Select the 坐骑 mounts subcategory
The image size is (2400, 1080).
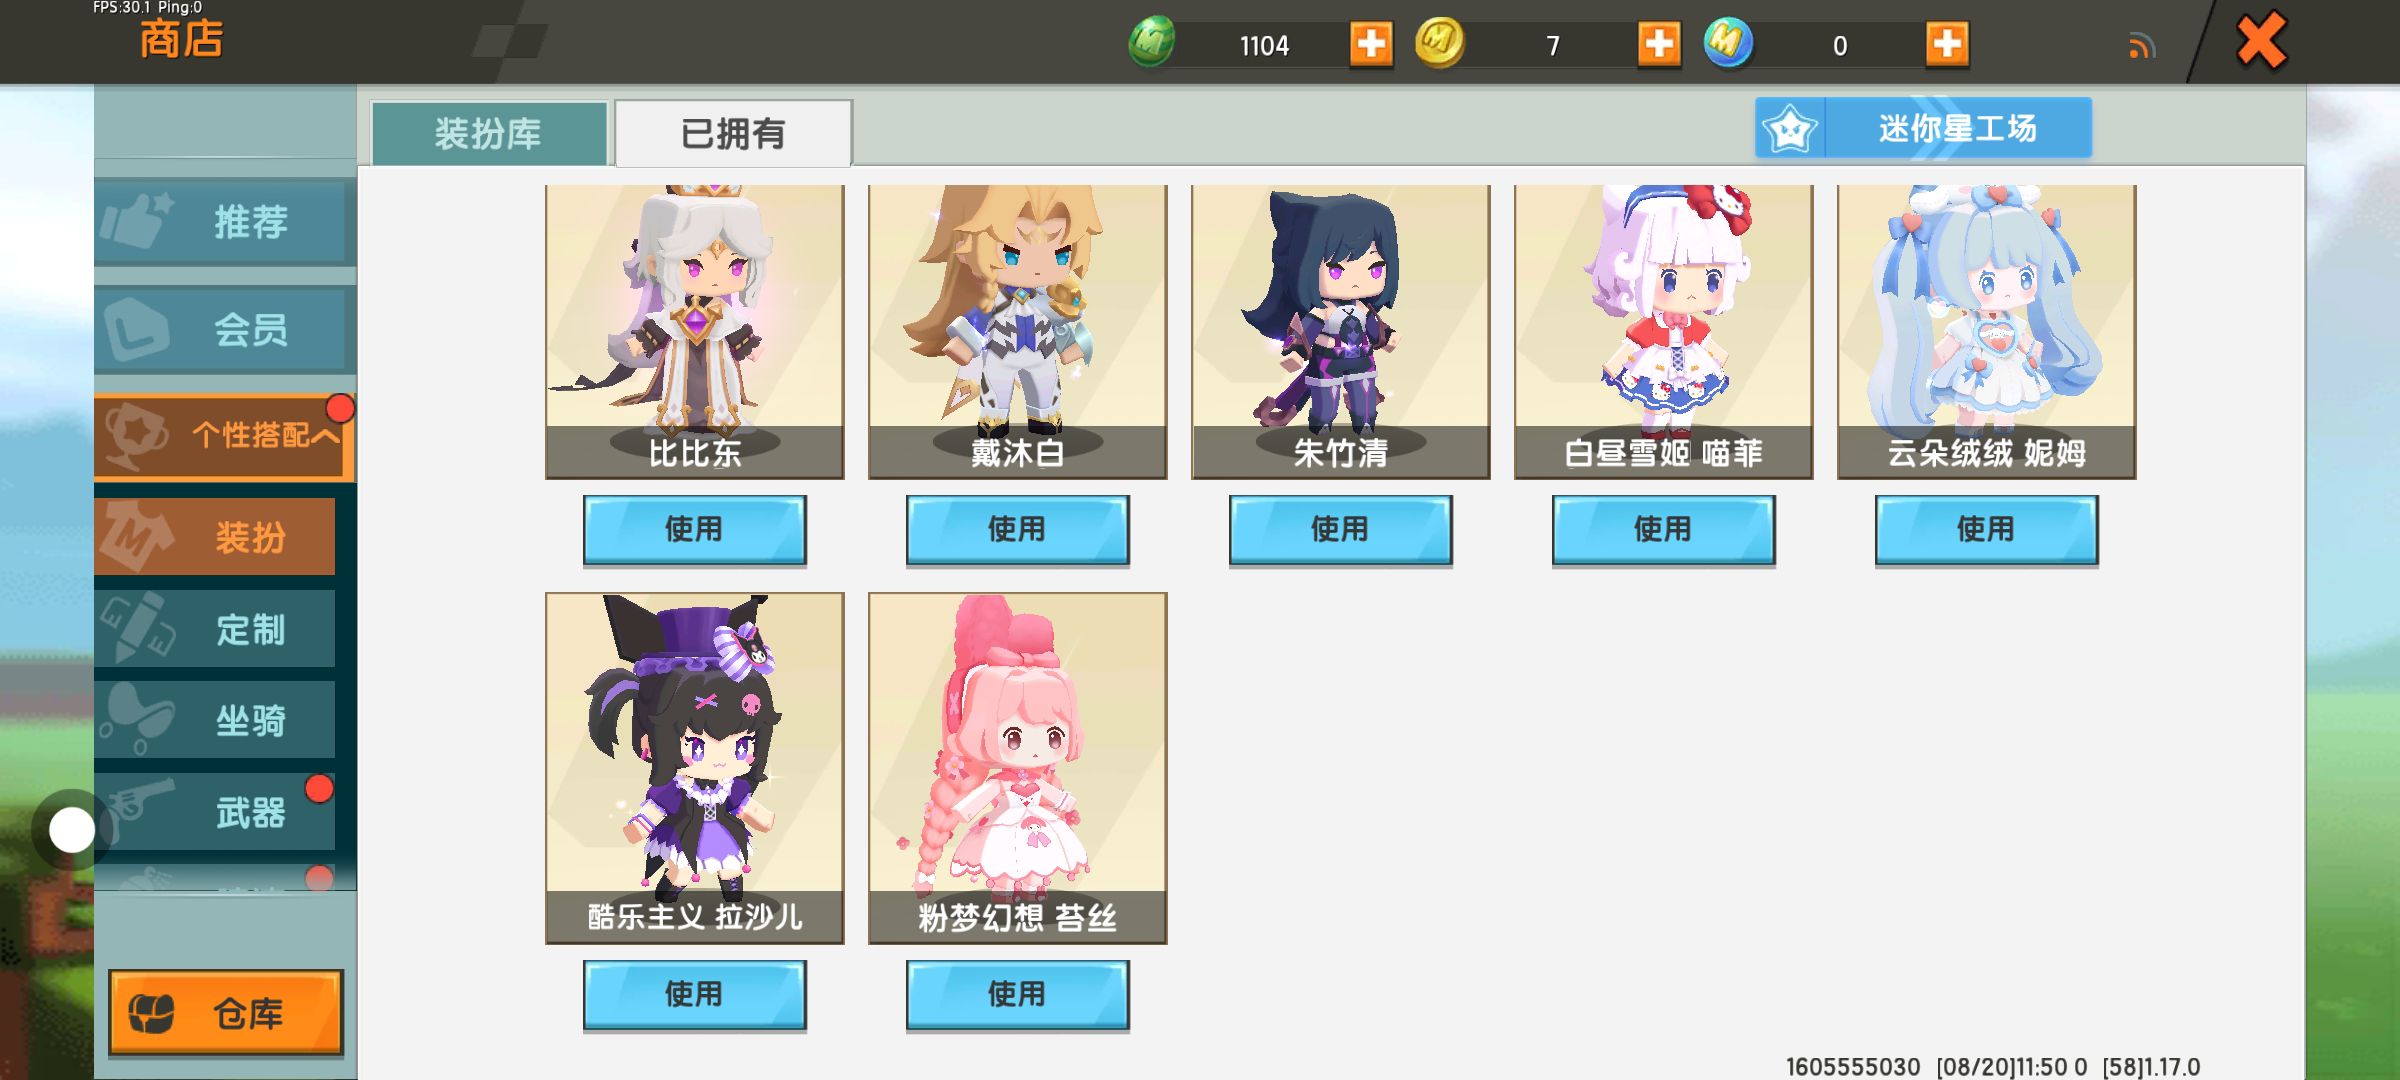tap(215, 720)
